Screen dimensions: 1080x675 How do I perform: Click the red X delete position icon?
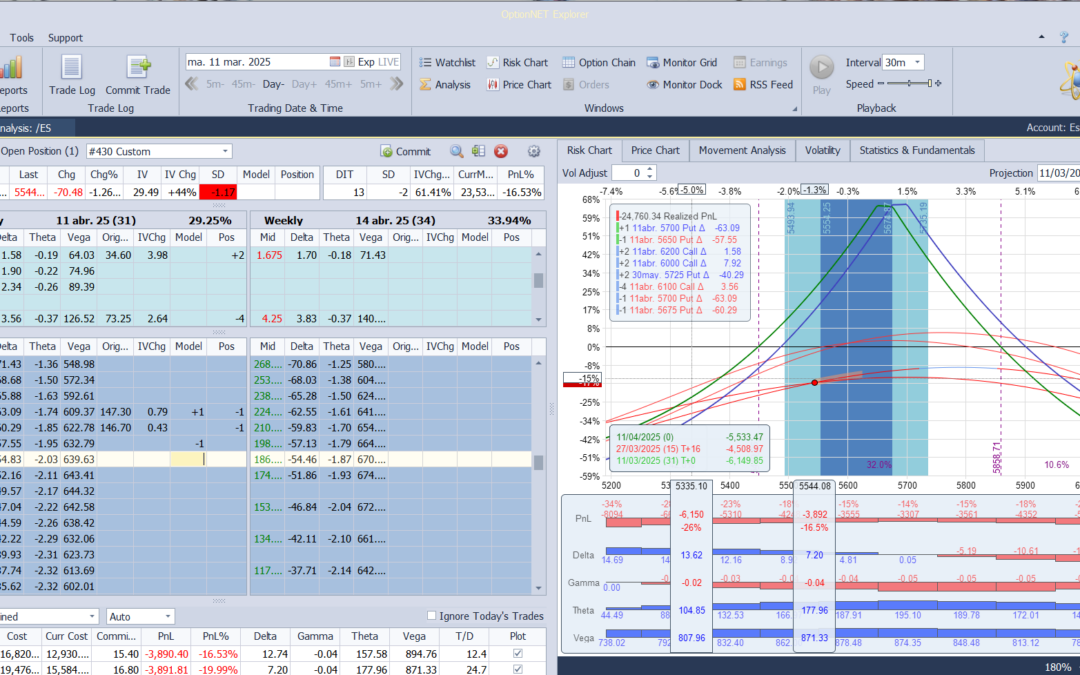[x=501, y=152]
